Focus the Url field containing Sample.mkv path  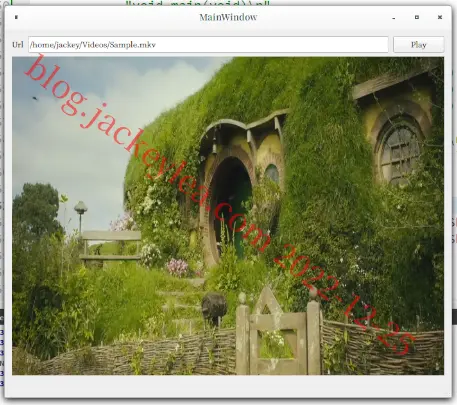click(208, 45)
